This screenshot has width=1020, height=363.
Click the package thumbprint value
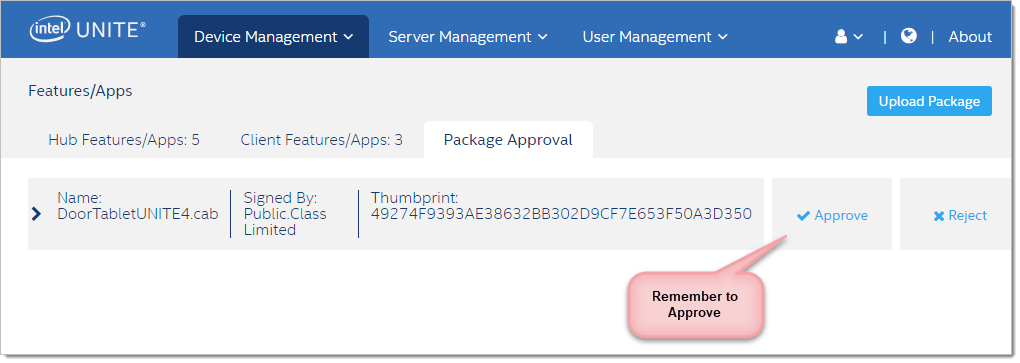coord(561,214)
